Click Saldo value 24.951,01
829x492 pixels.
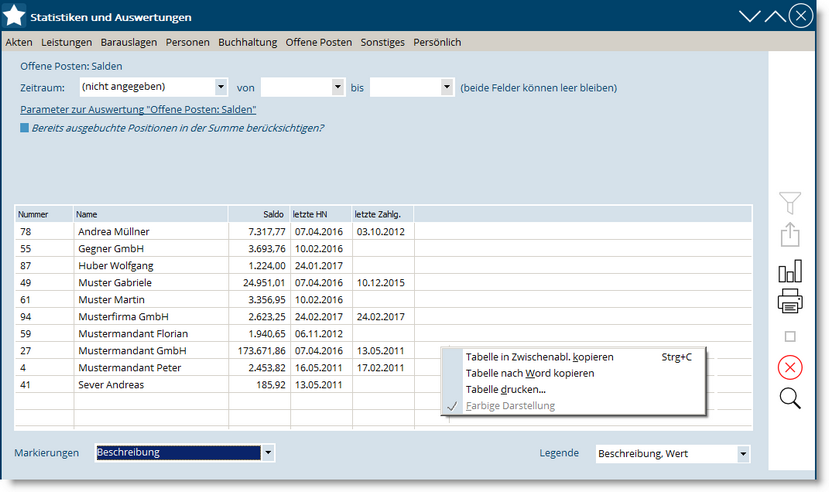tap(264, 282)
